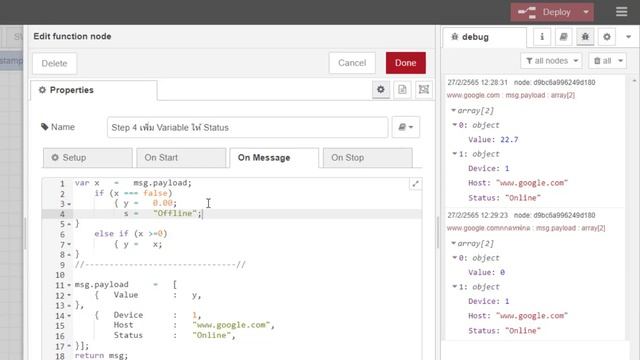Click Value: 0 in debug output
The width and height of the screenshot is (640, 360).
point(486,272)
